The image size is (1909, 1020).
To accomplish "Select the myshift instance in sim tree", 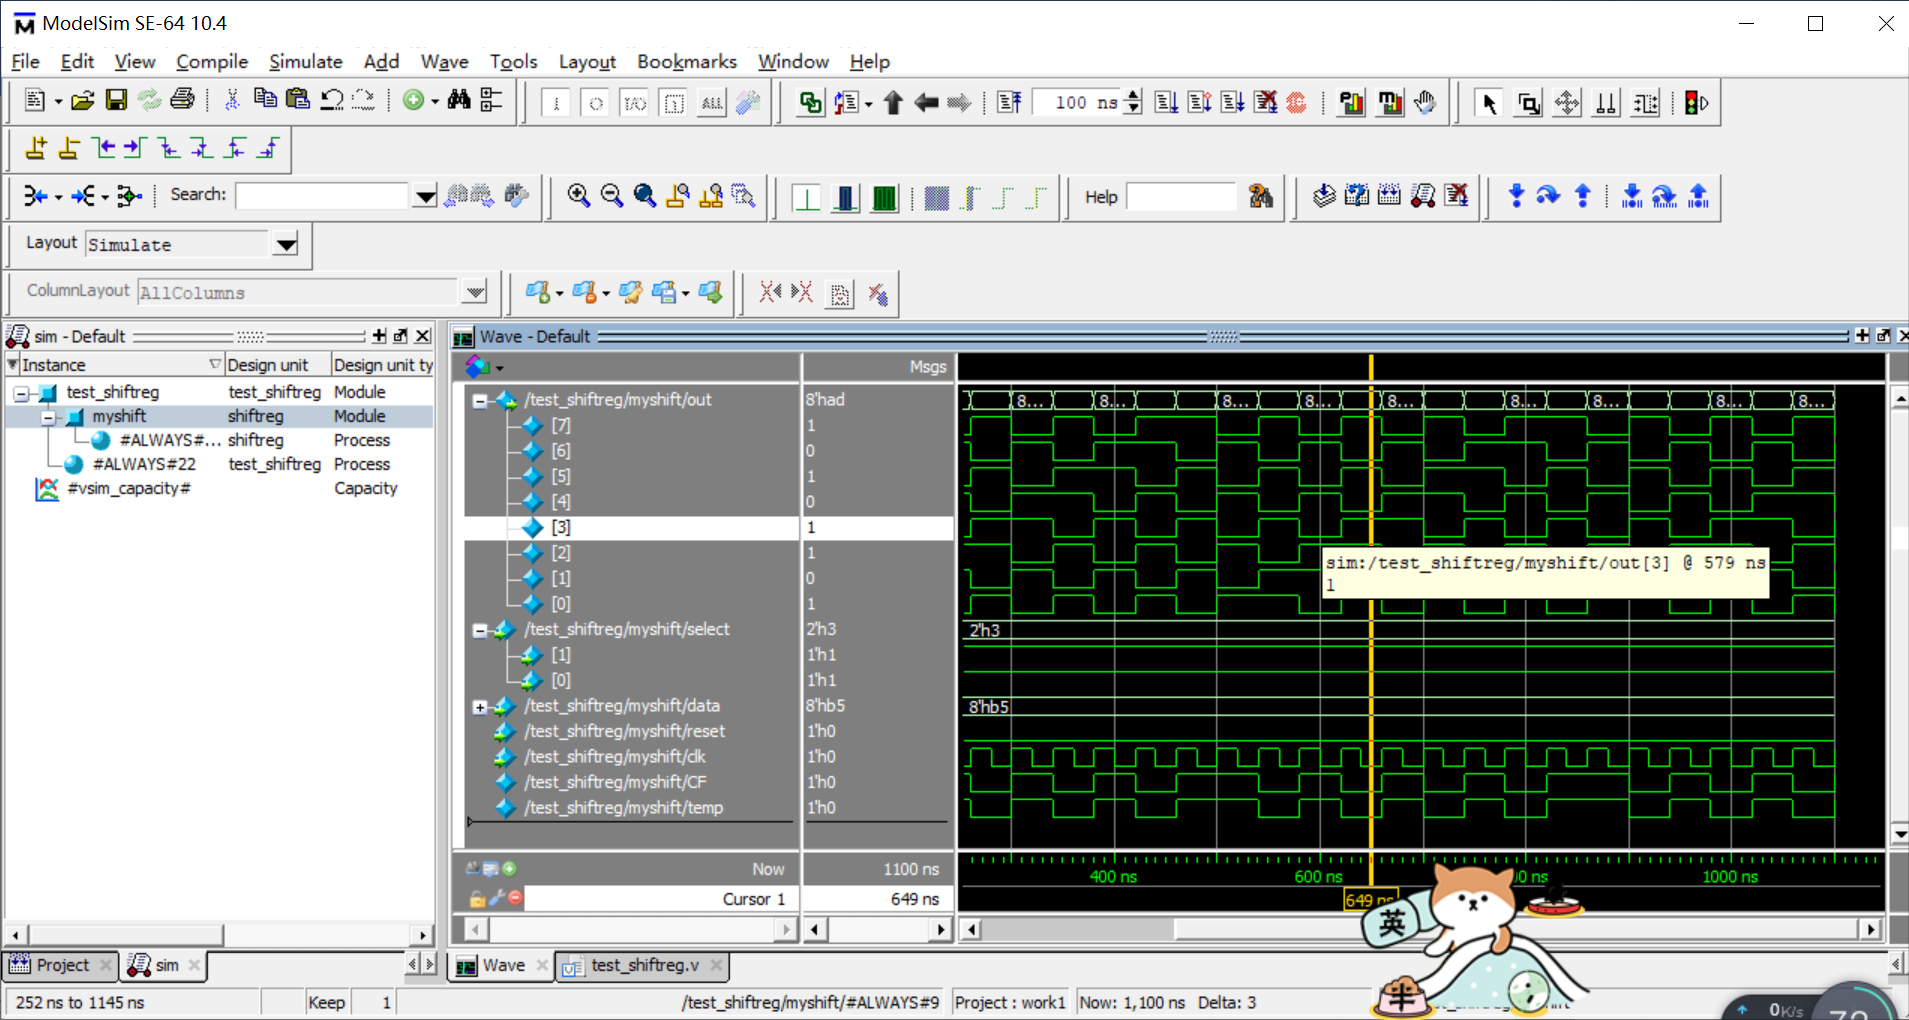I will pos(119,416).
